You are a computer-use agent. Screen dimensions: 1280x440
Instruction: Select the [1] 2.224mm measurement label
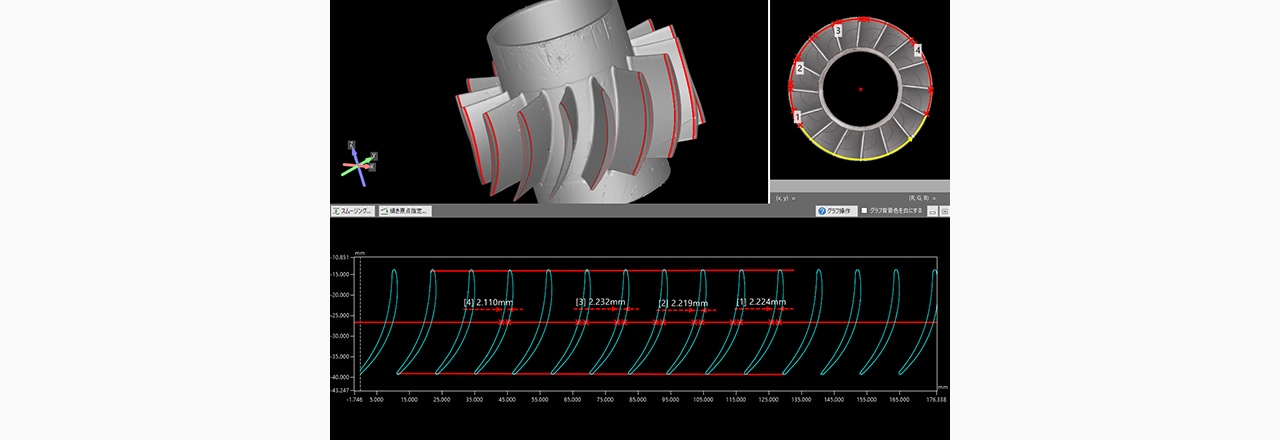761,302
